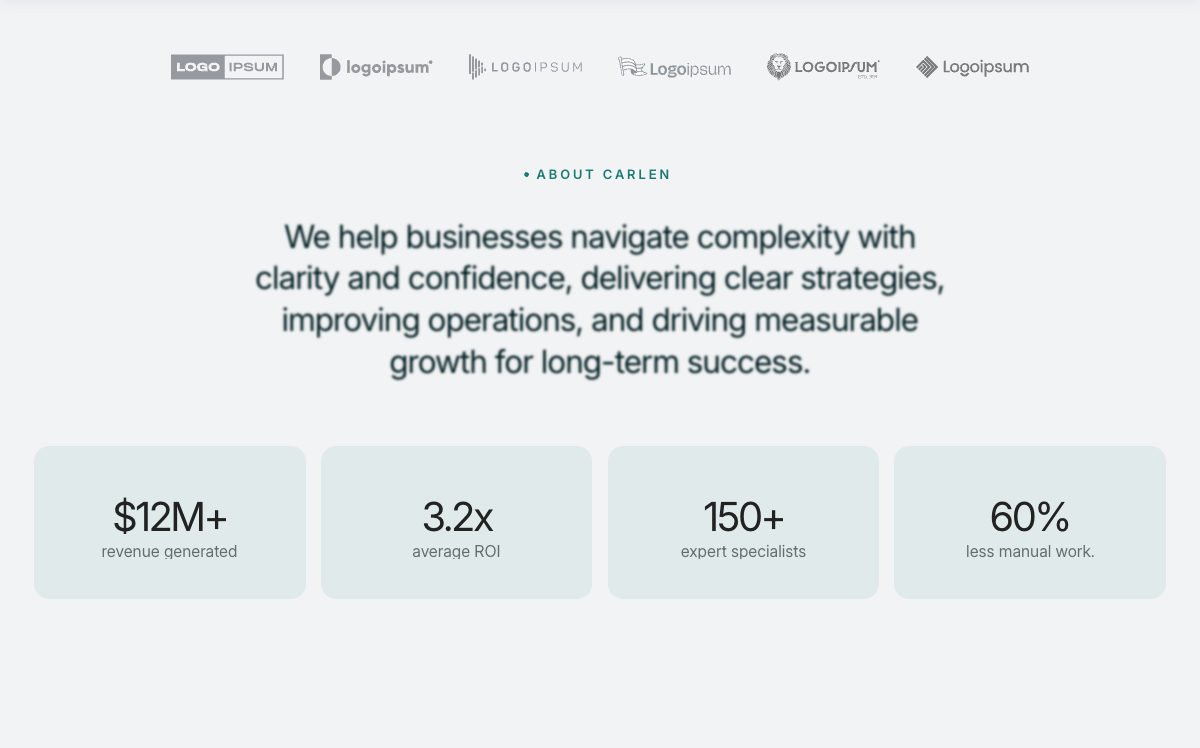Click the lion head logo icon
1200x748 pixels.
778,67
